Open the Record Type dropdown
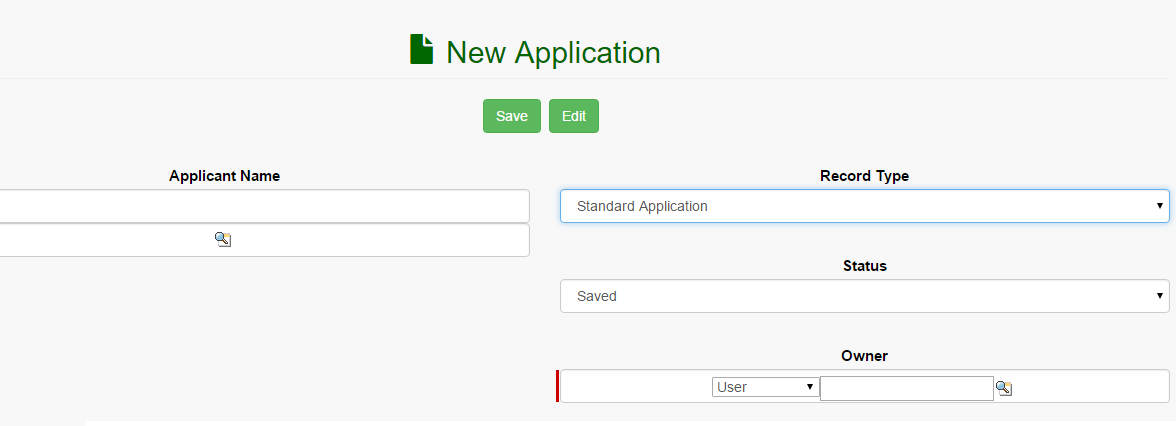The width and height of the screenshot is (1176, 426). point(863,206)
